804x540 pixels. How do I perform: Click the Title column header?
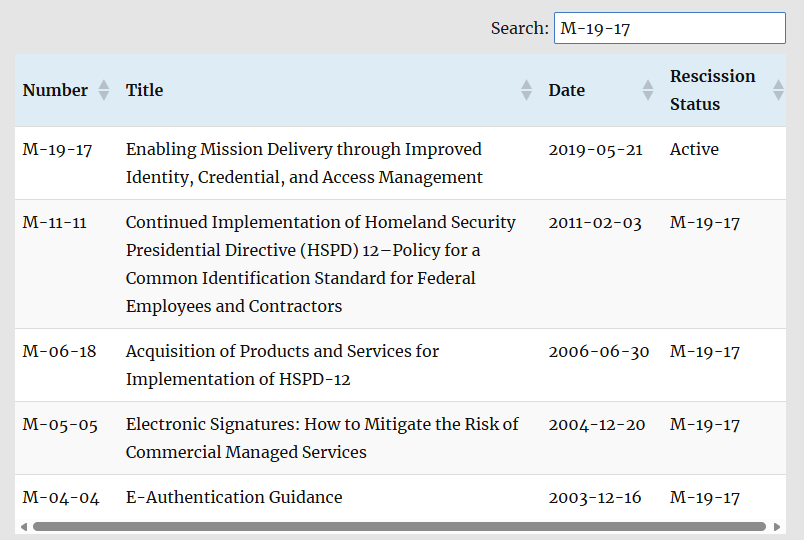click(144, 90)
